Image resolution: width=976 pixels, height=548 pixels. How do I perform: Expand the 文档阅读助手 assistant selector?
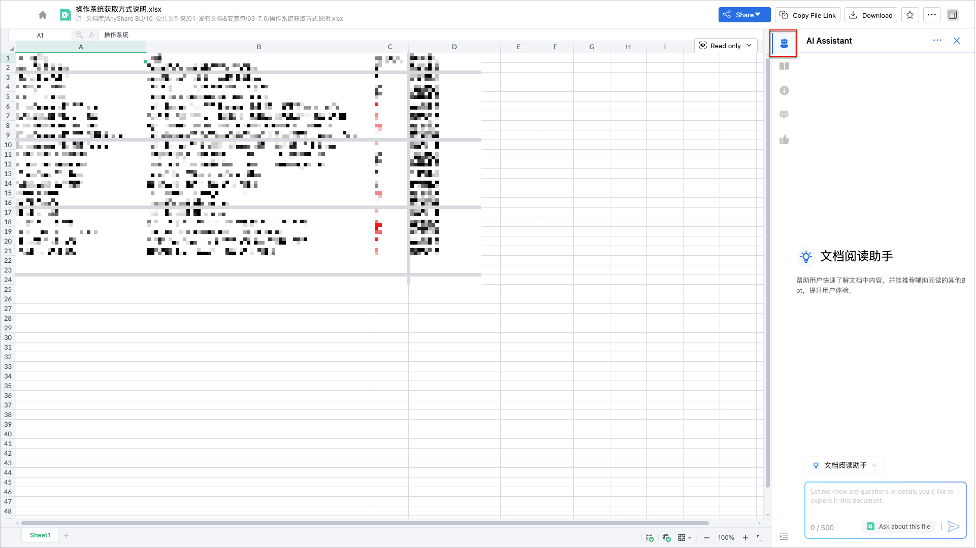tap(845, 465)
